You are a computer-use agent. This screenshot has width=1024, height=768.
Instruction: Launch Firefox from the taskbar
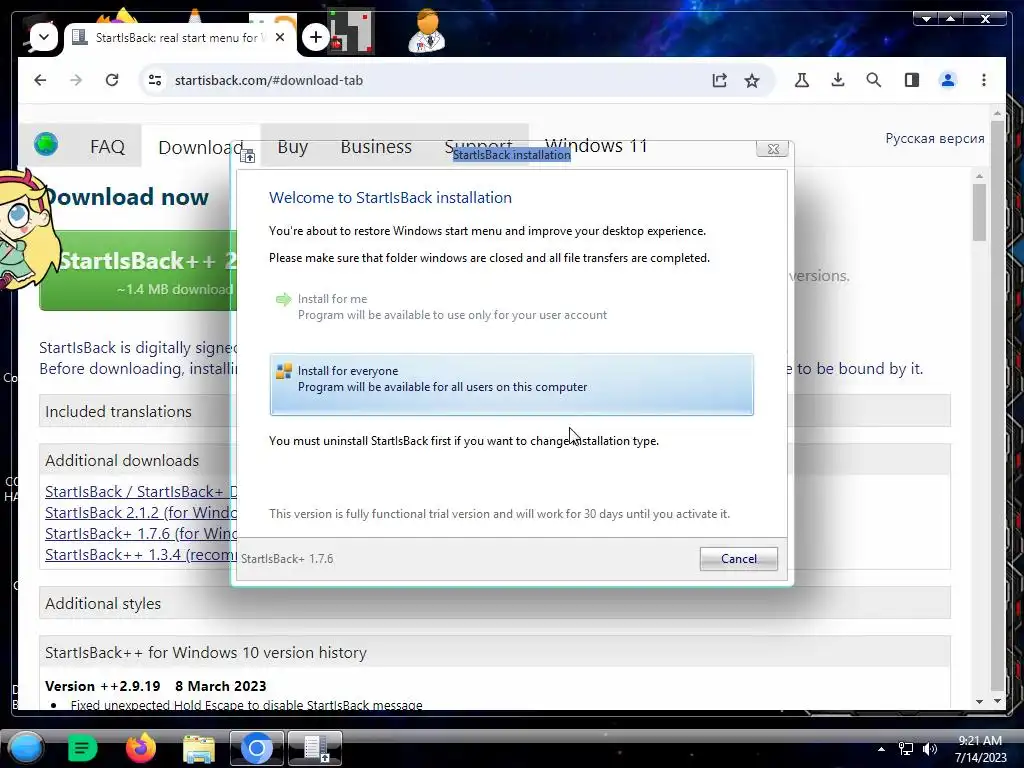141,748
